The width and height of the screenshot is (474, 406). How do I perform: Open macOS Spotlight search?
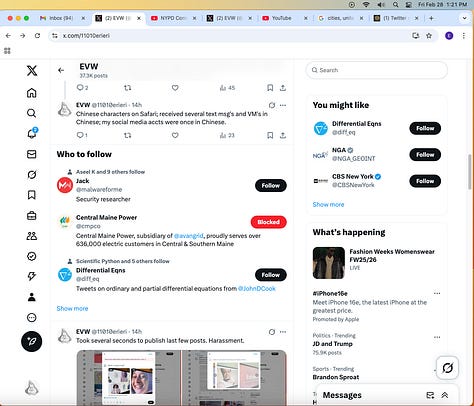tap(395, 5)
